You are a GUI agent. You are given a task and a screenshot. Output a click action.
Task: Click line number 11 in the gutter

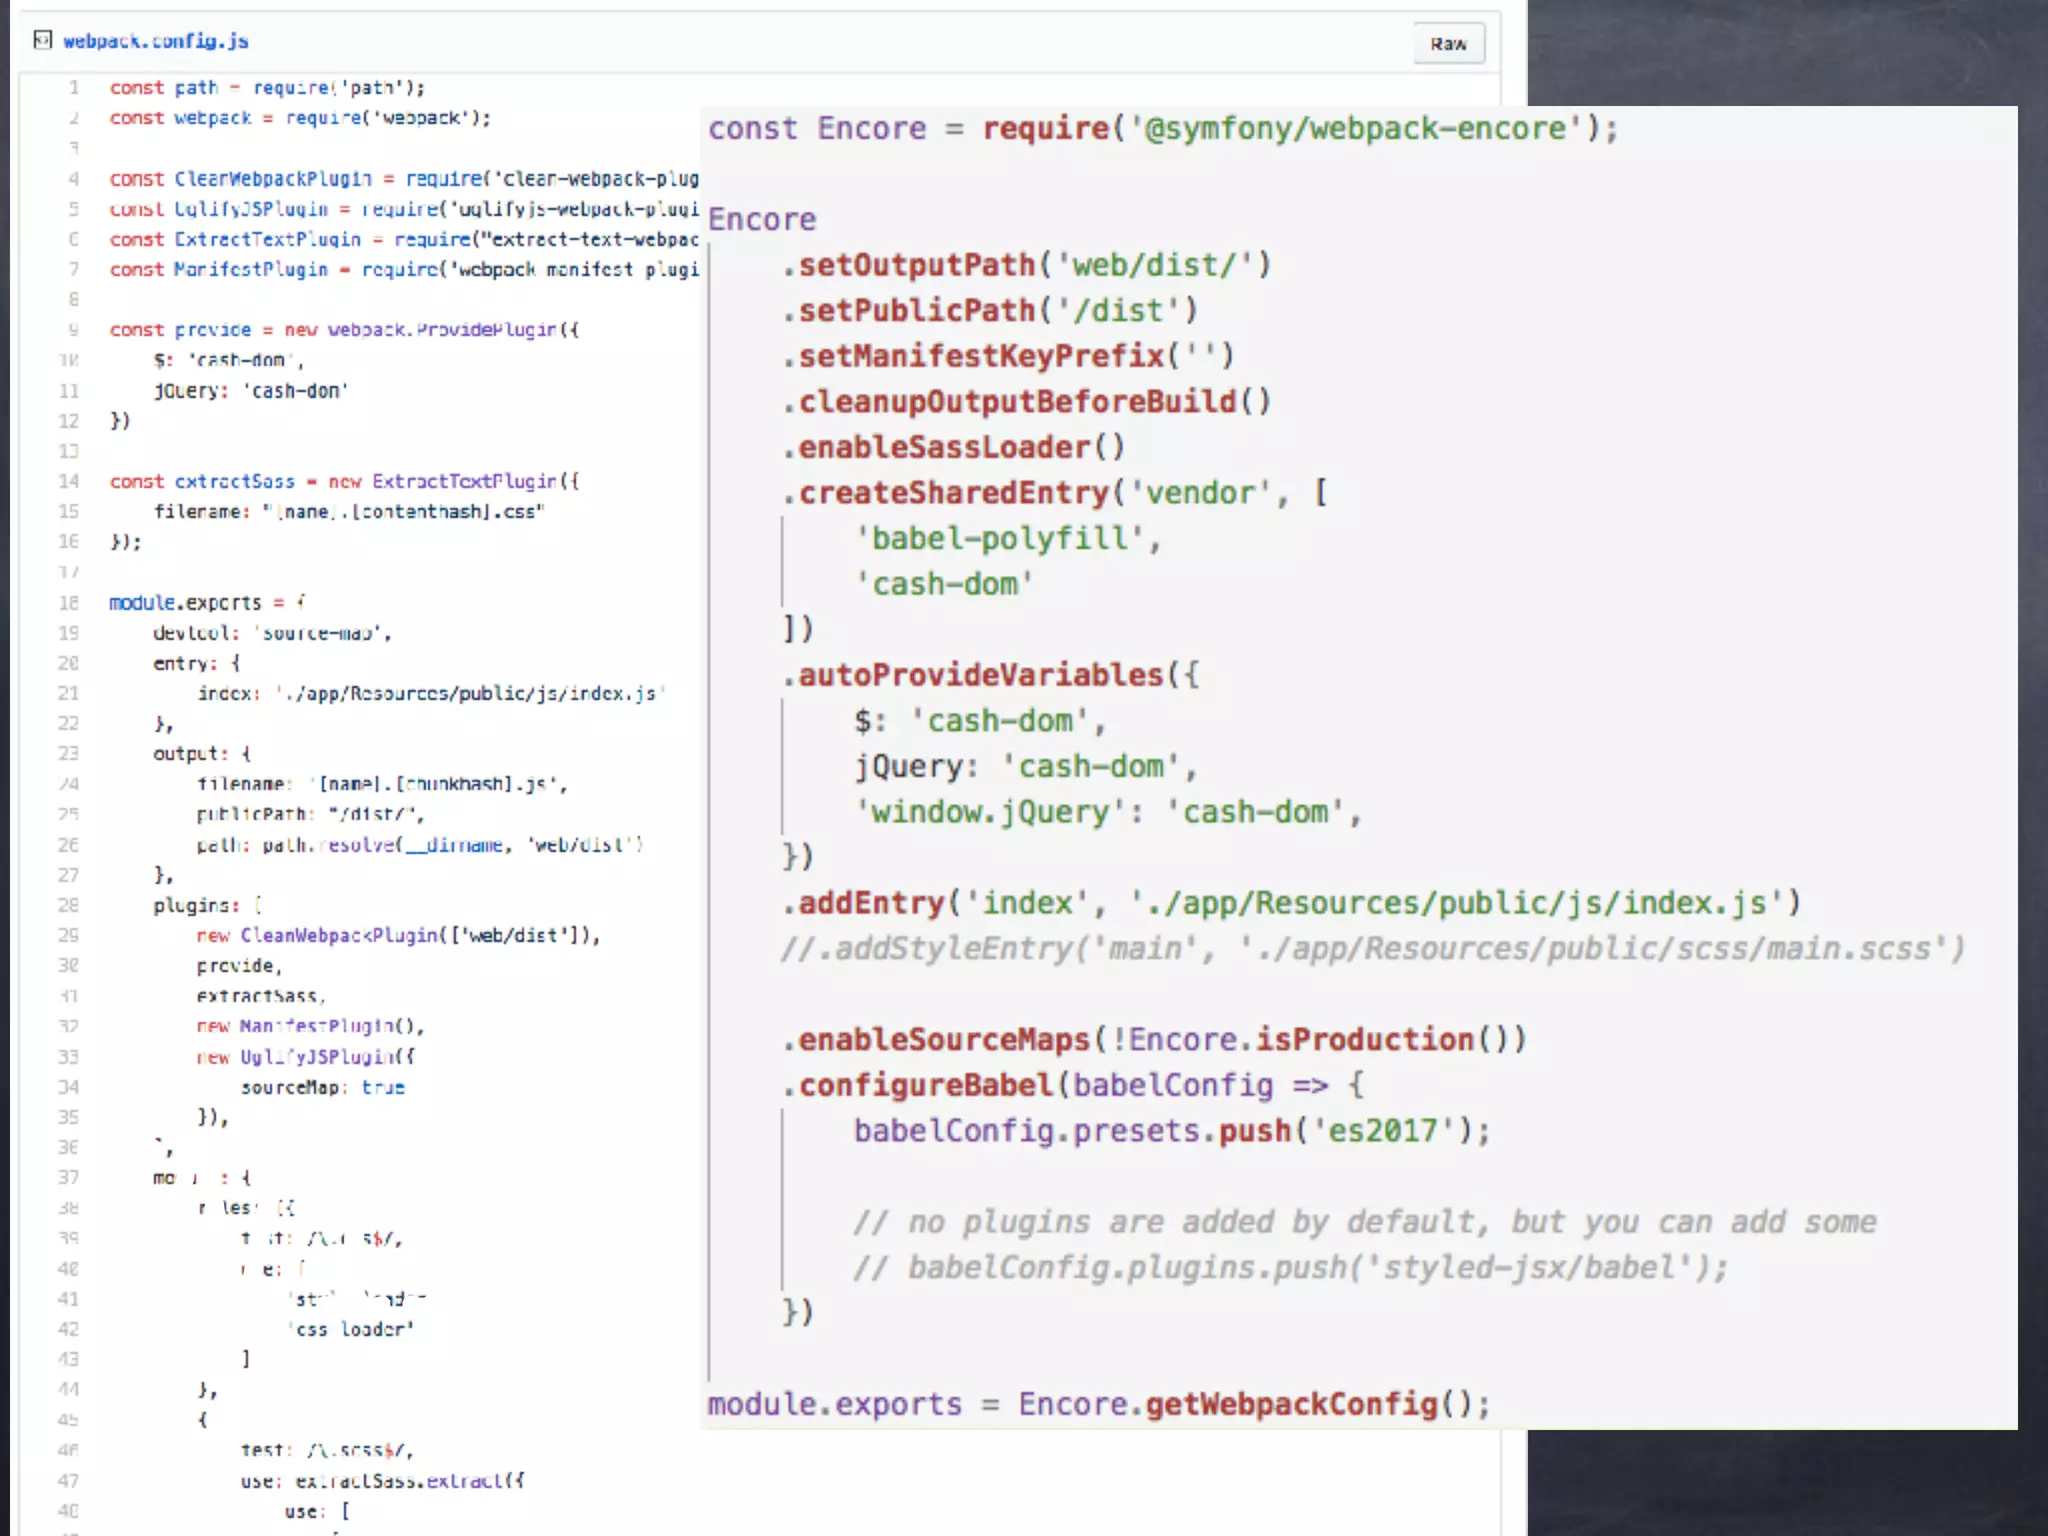pyautogui.click(x=68, y=391)
